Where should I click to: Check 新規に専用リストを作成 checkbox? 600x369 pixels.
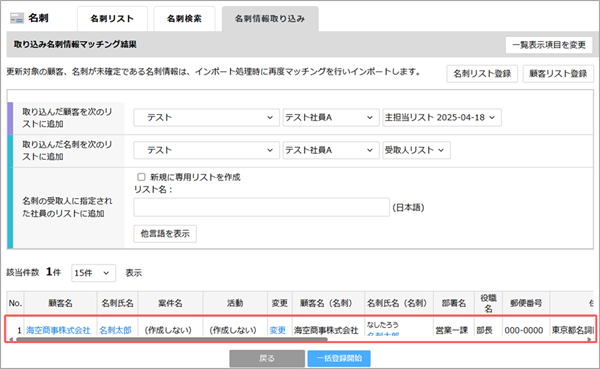pos(141,177)
